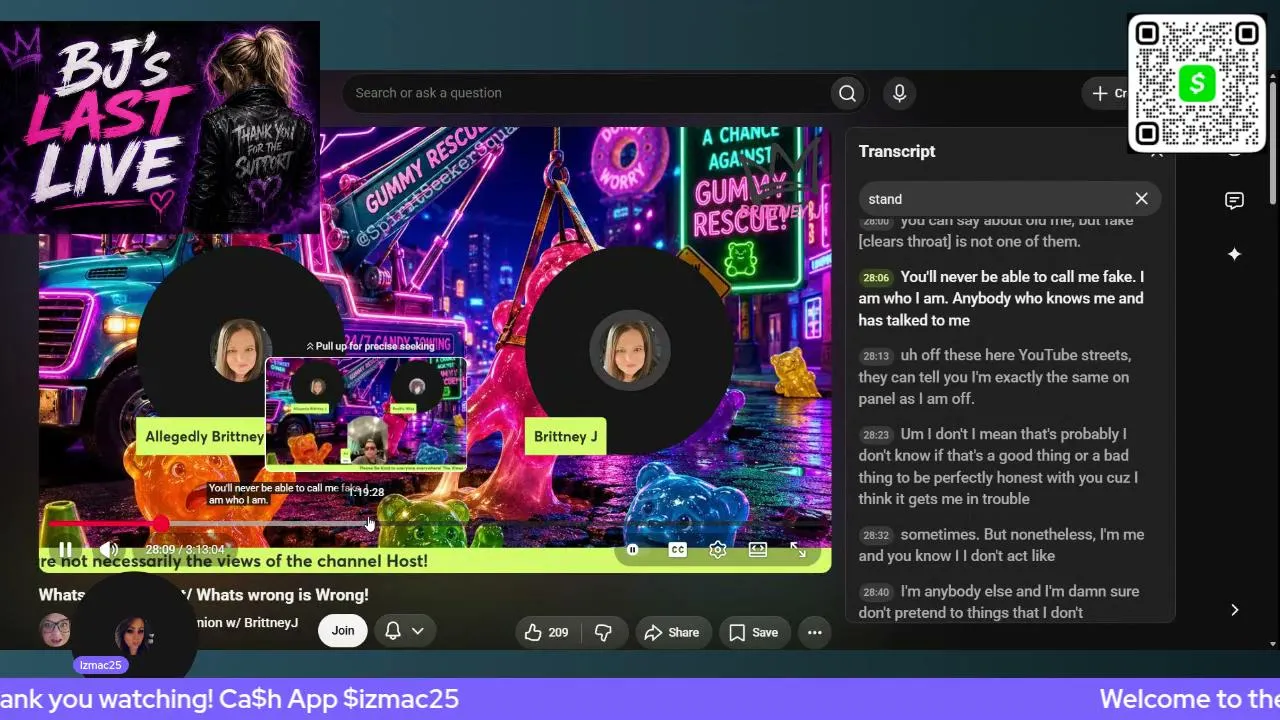Toggle the autoplay switch in the player
The image size is (1280, 720).
click(x=632, y=549)
